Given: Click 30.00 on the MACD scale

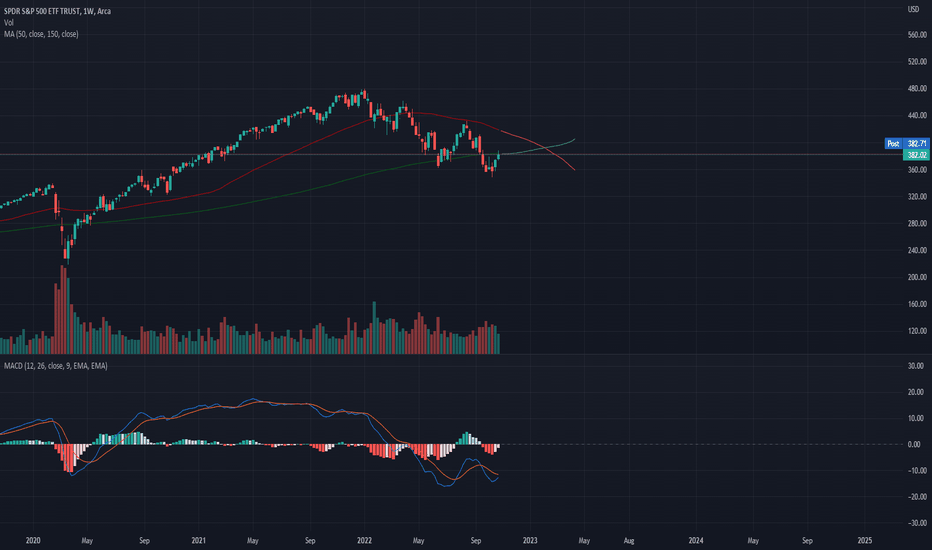Looking at the screenshot, I should [916, 366].
